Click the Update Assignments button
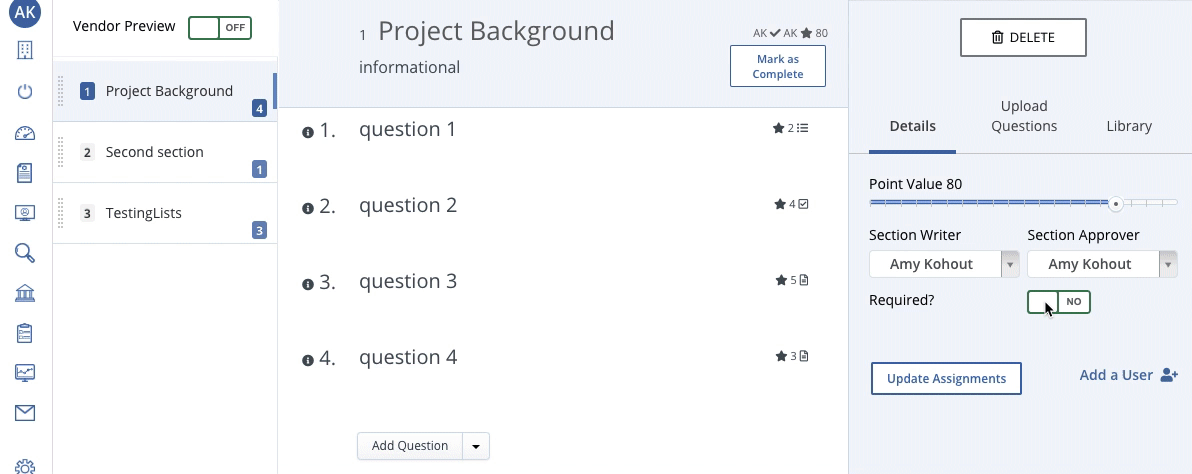1192x474 pixels. 946,379
